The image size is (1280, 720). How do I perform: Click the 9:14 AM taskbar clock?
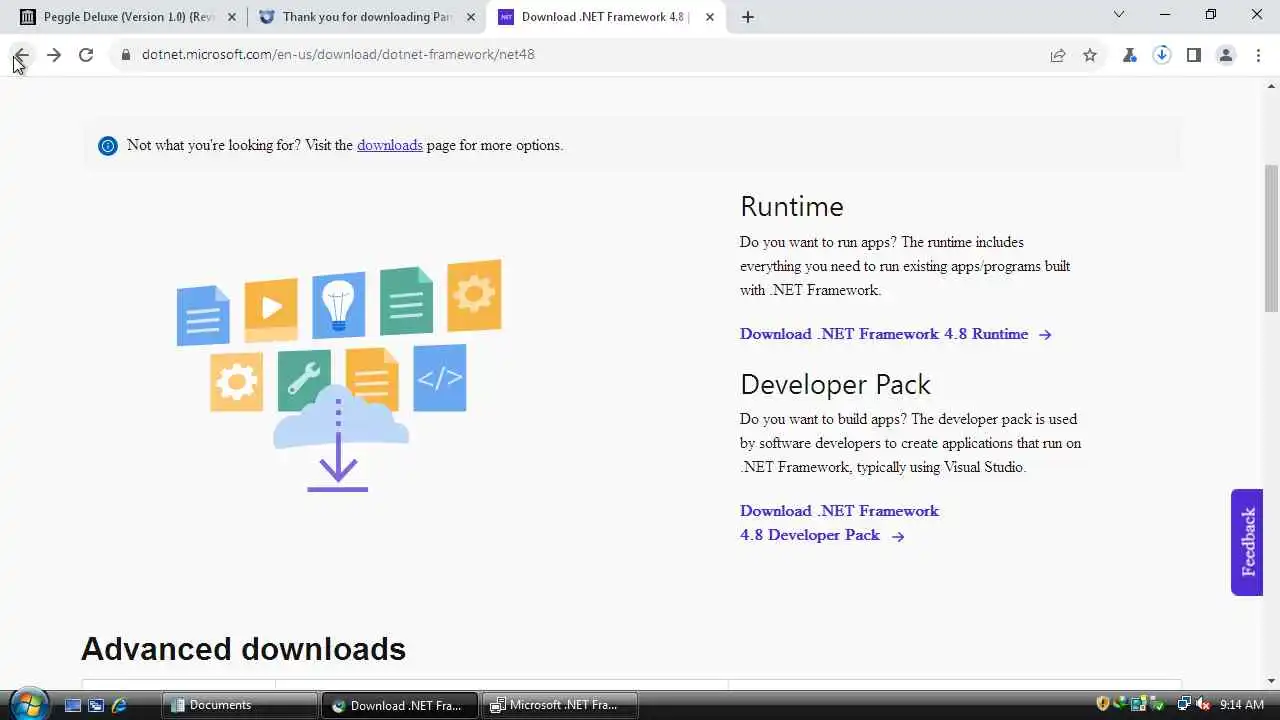click(1242, 705)
